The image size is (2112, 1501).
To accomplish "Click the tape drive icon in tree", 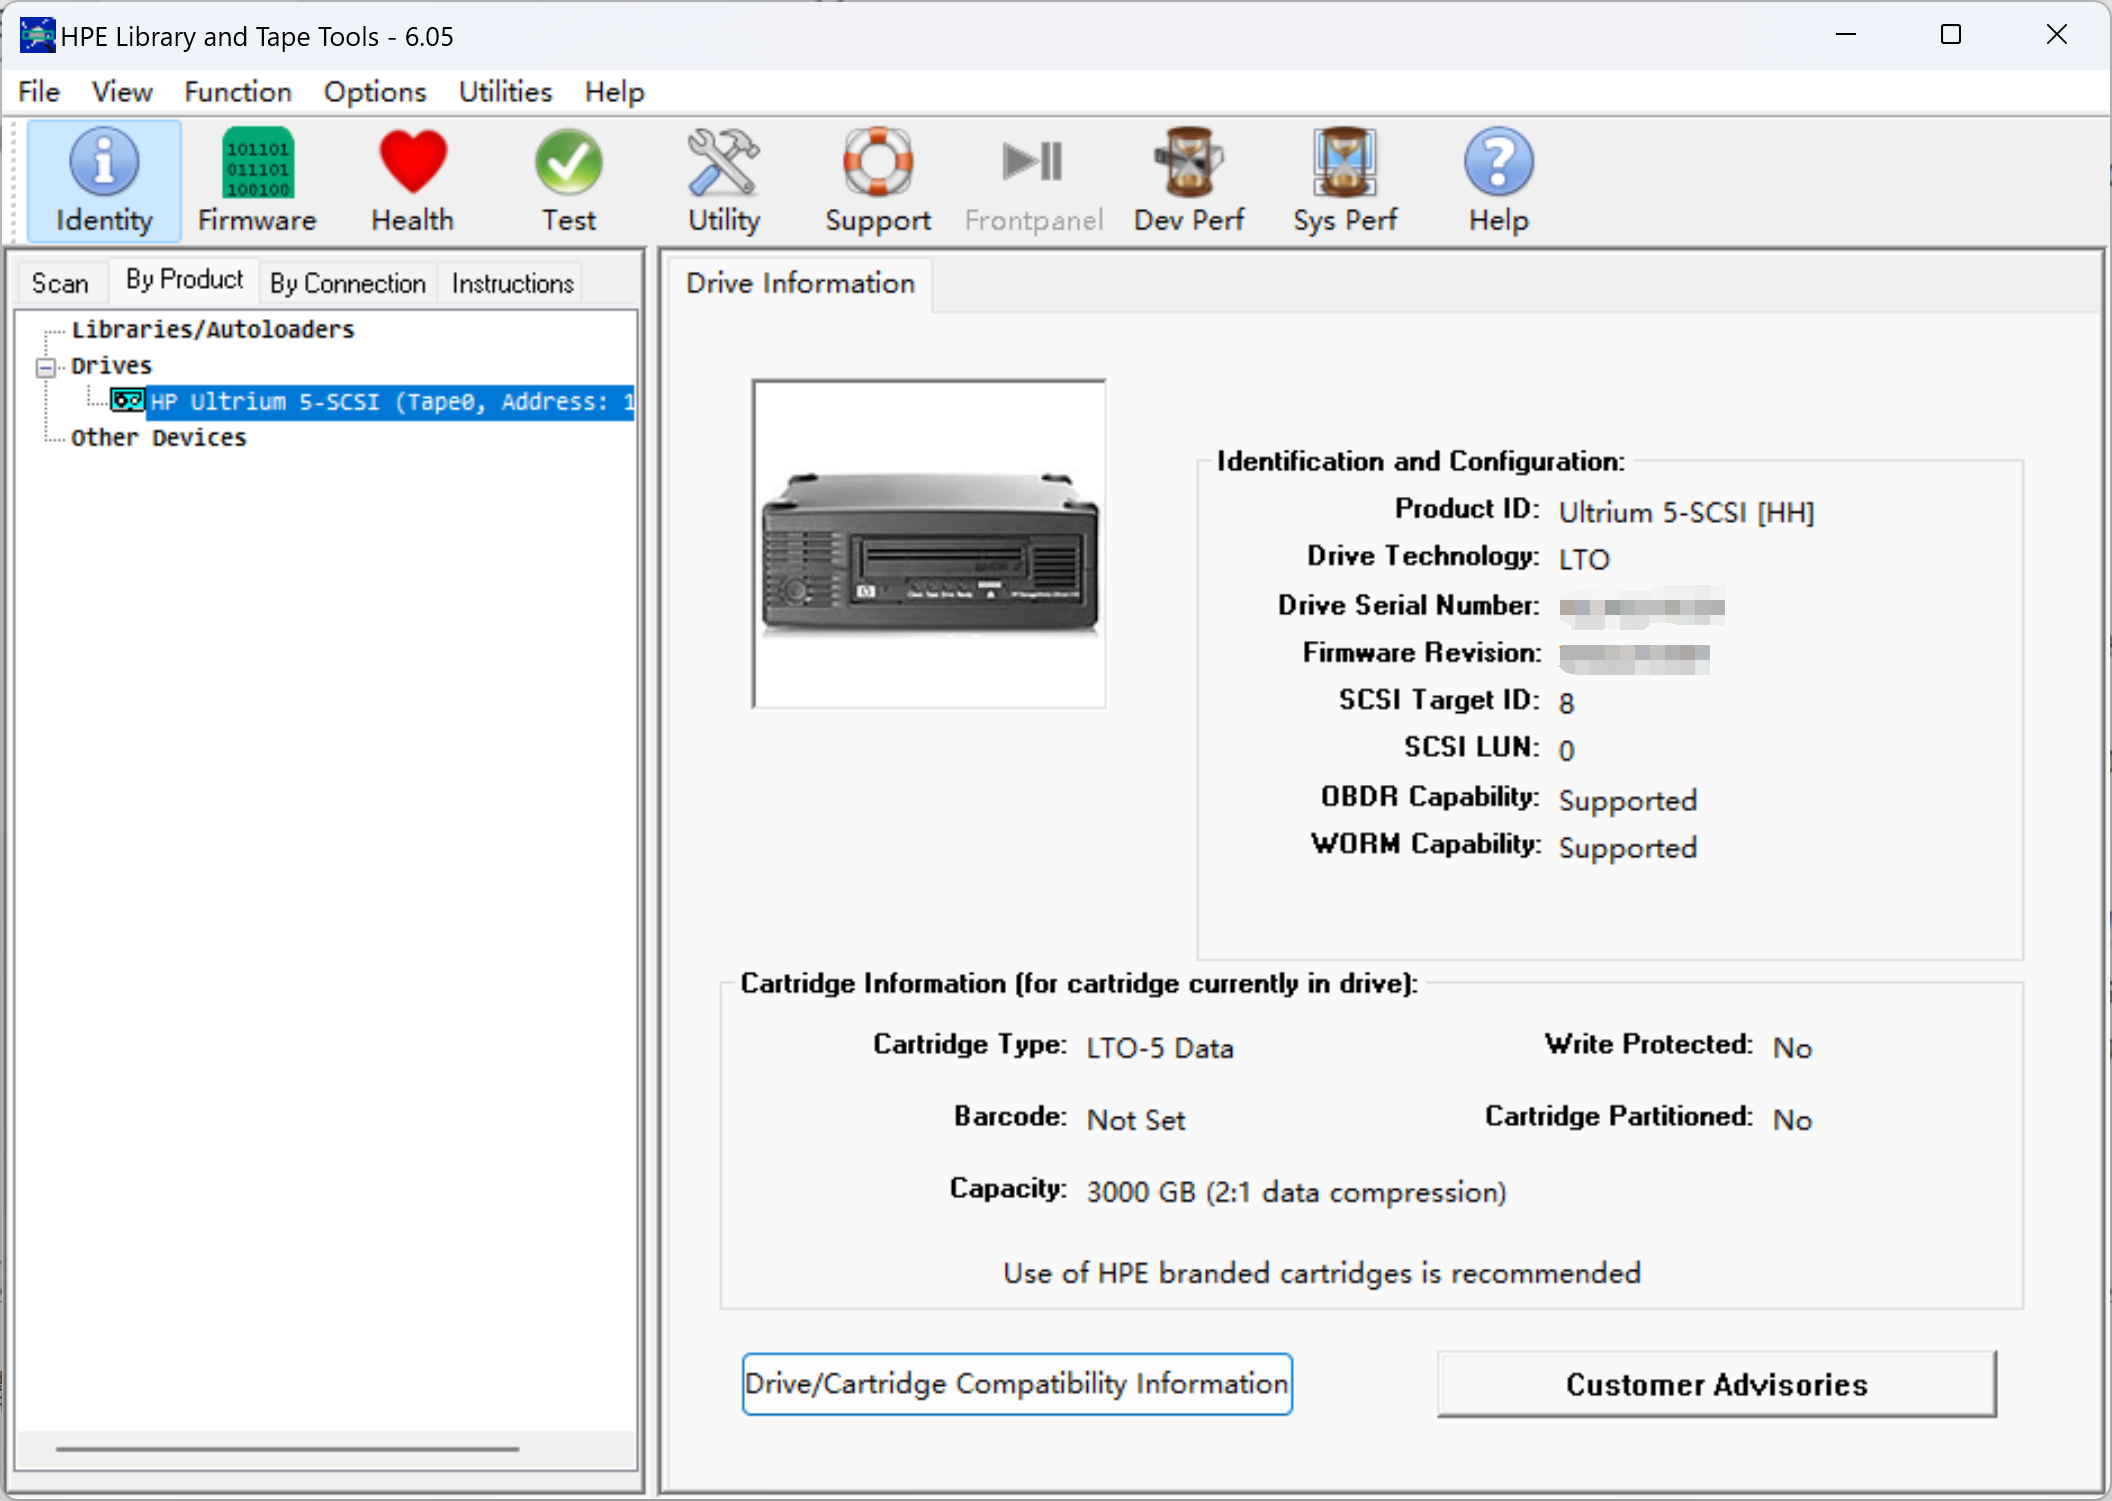I will (x=127, y=401).
